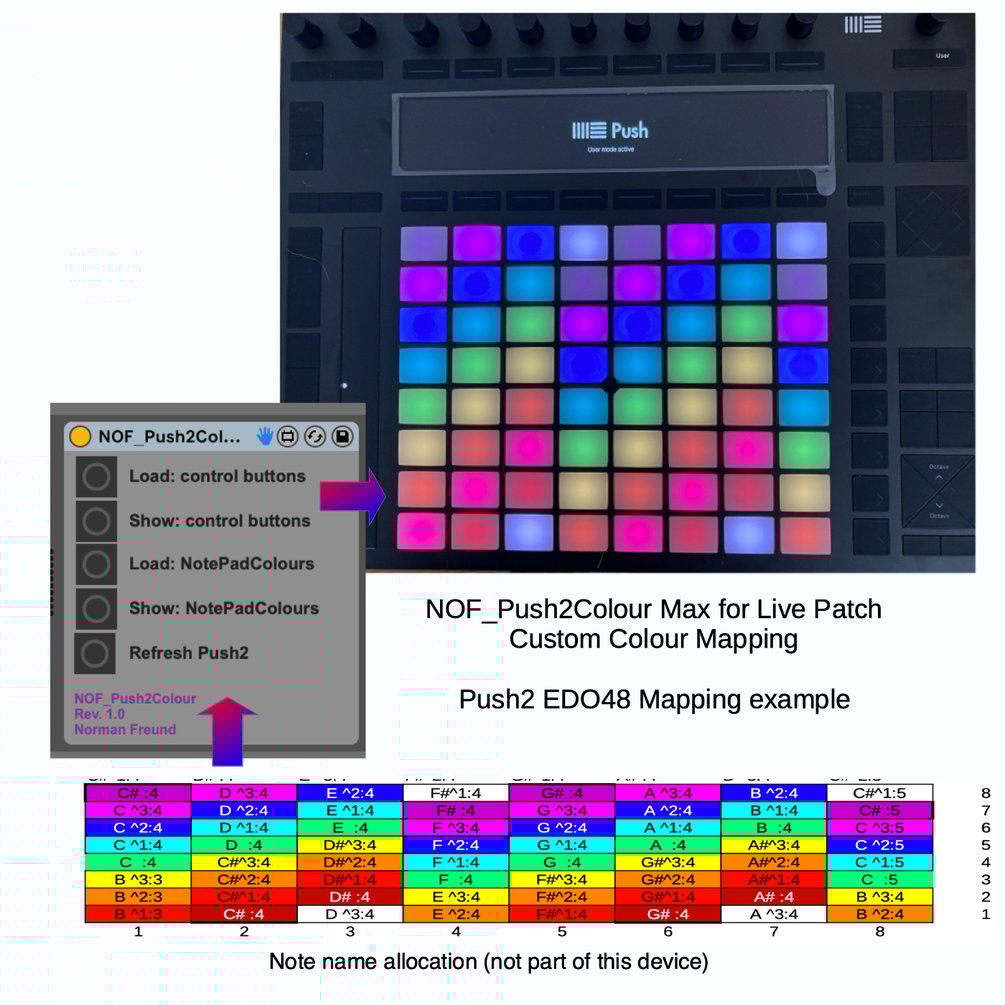Select the 'C :5' green cell
The width and height of the screenshot is (1005, 1005).
point(880,879)
